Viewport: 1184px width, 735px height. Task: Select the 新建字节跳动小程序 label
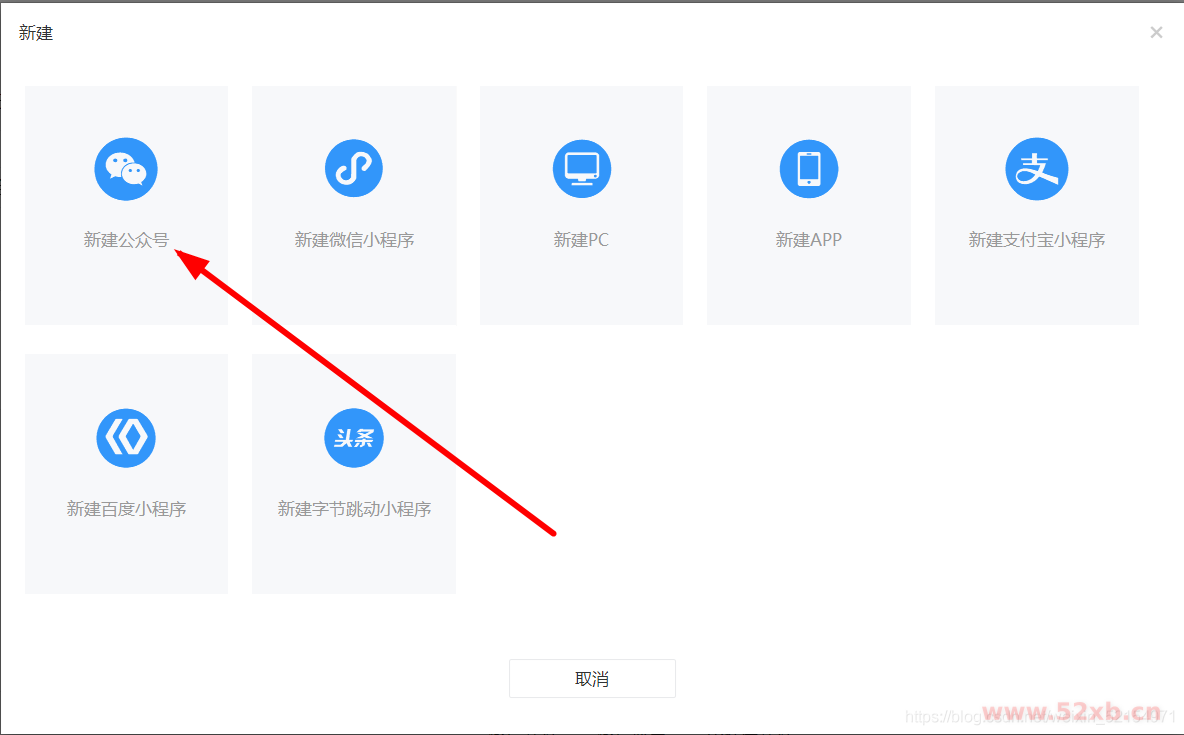(354, 509)
